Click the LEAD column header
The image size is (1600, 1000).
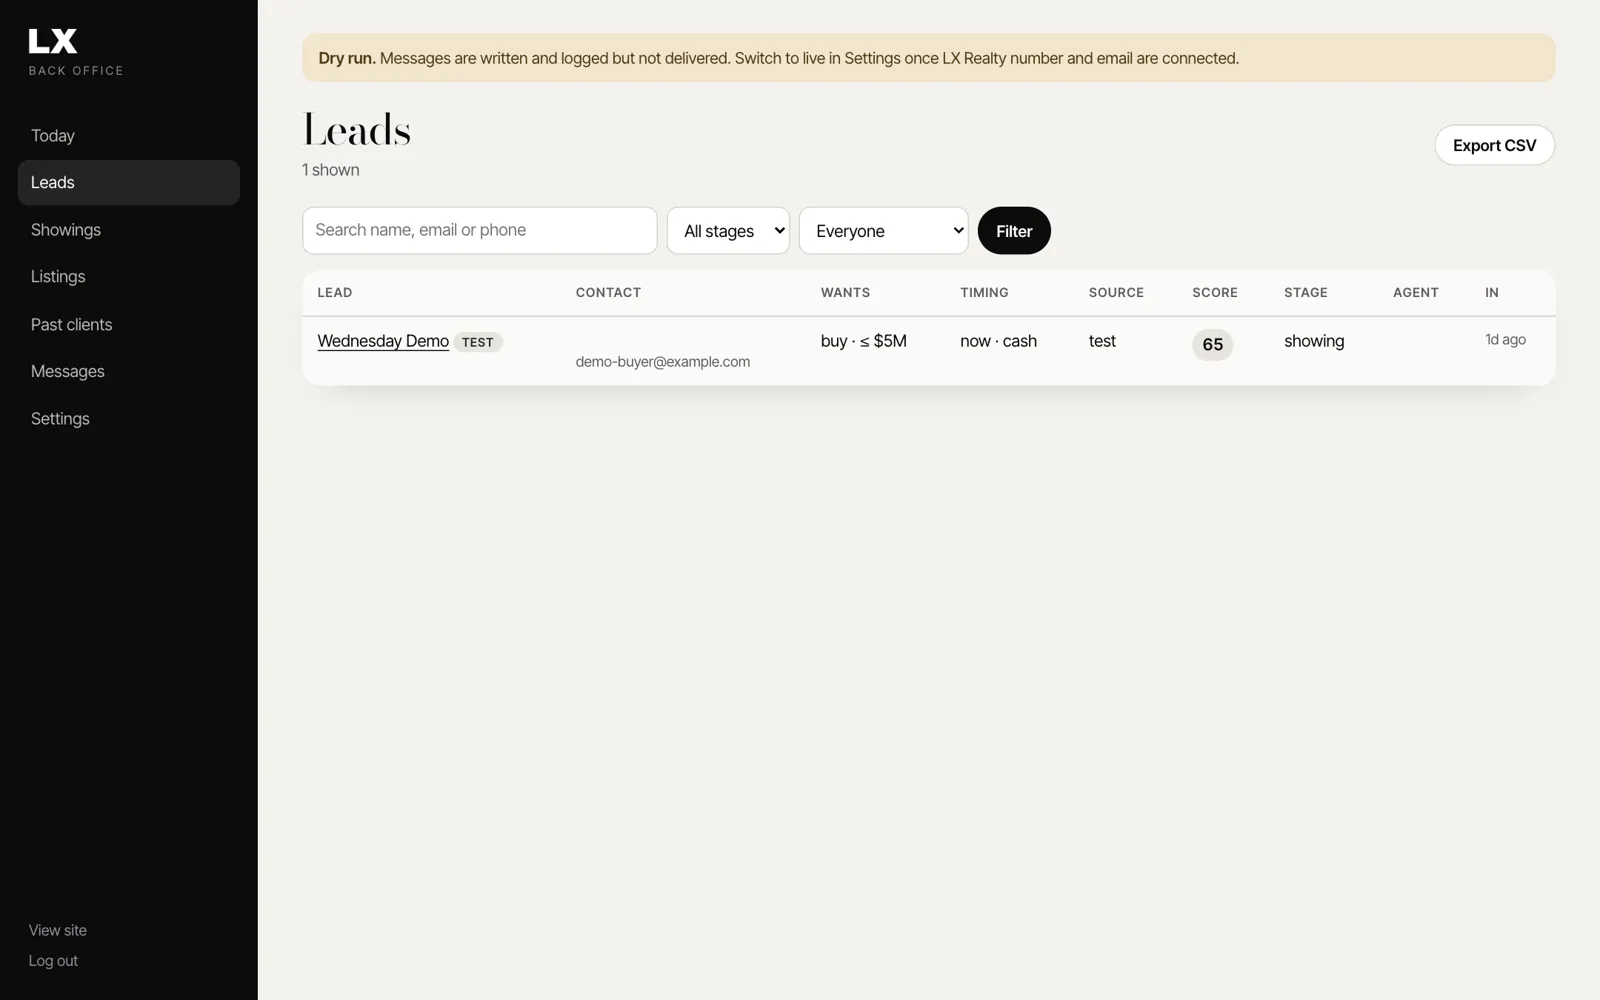[x=335, y=293]
